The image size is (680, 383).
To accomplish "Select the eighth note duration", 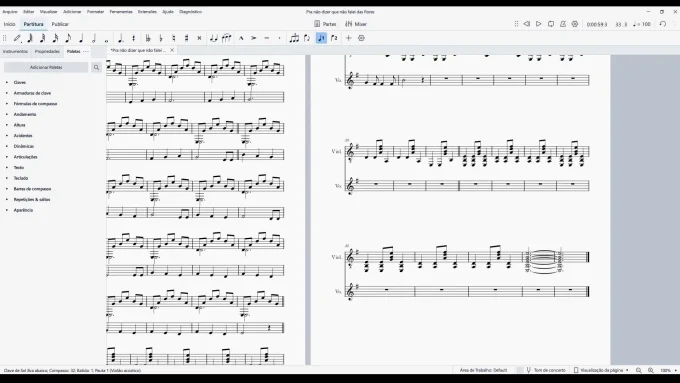I will pyautogui.click(x=68, y=38).
